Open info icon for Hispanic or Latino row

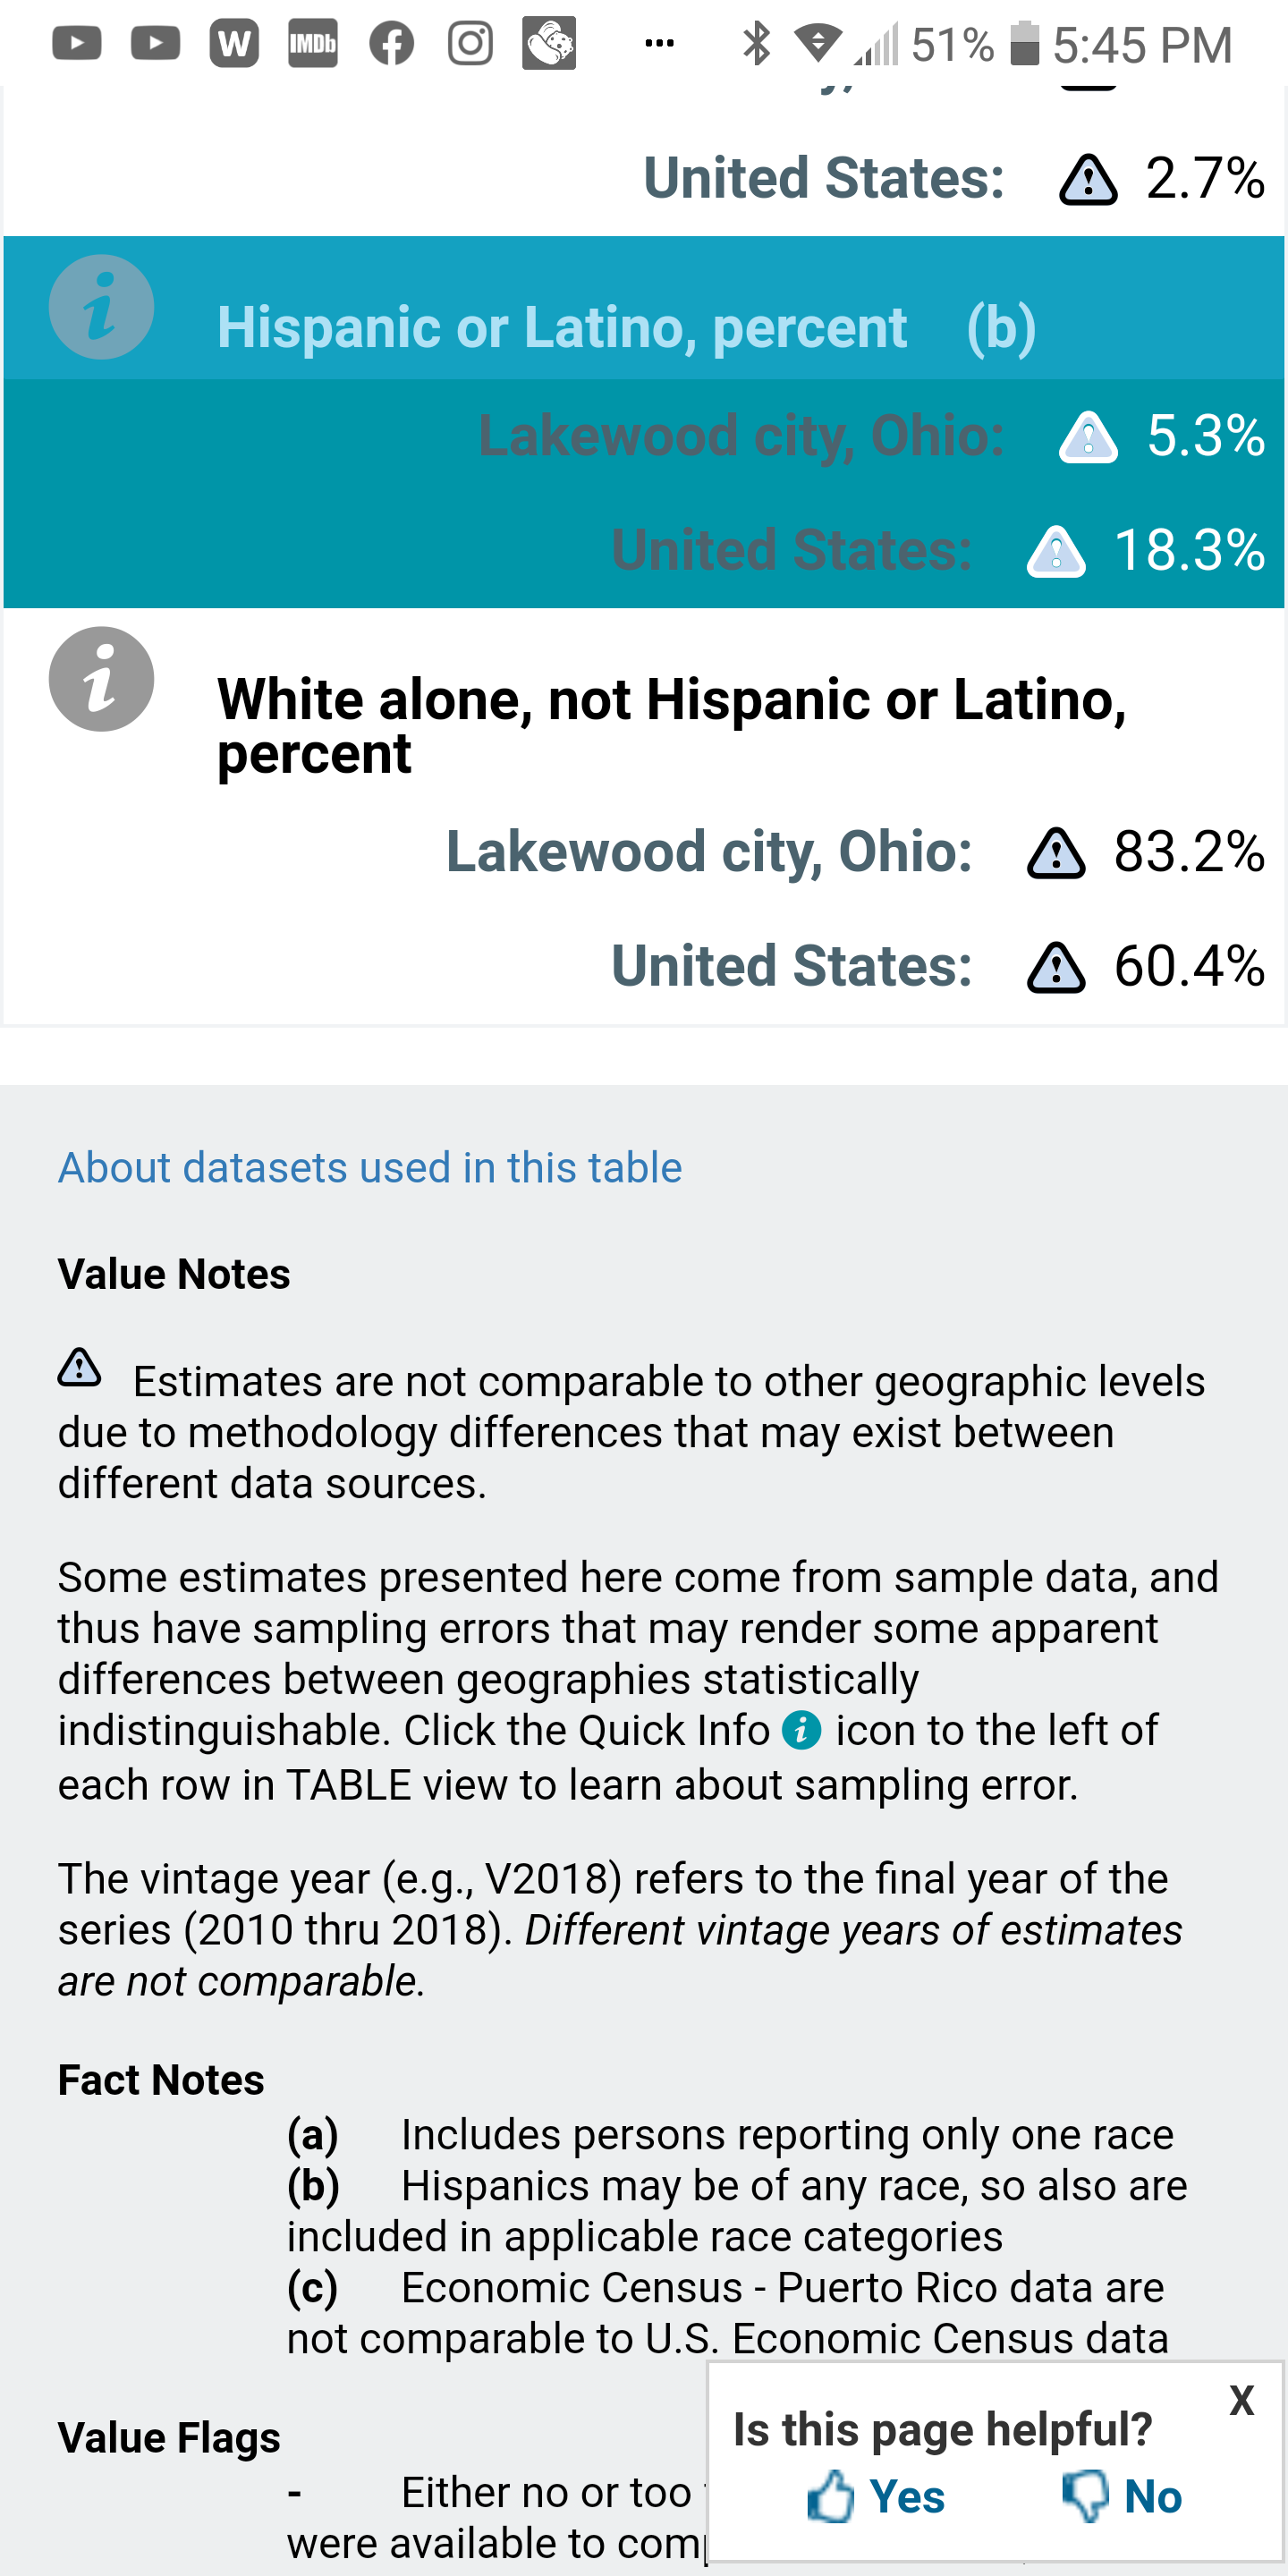(101, 307)
